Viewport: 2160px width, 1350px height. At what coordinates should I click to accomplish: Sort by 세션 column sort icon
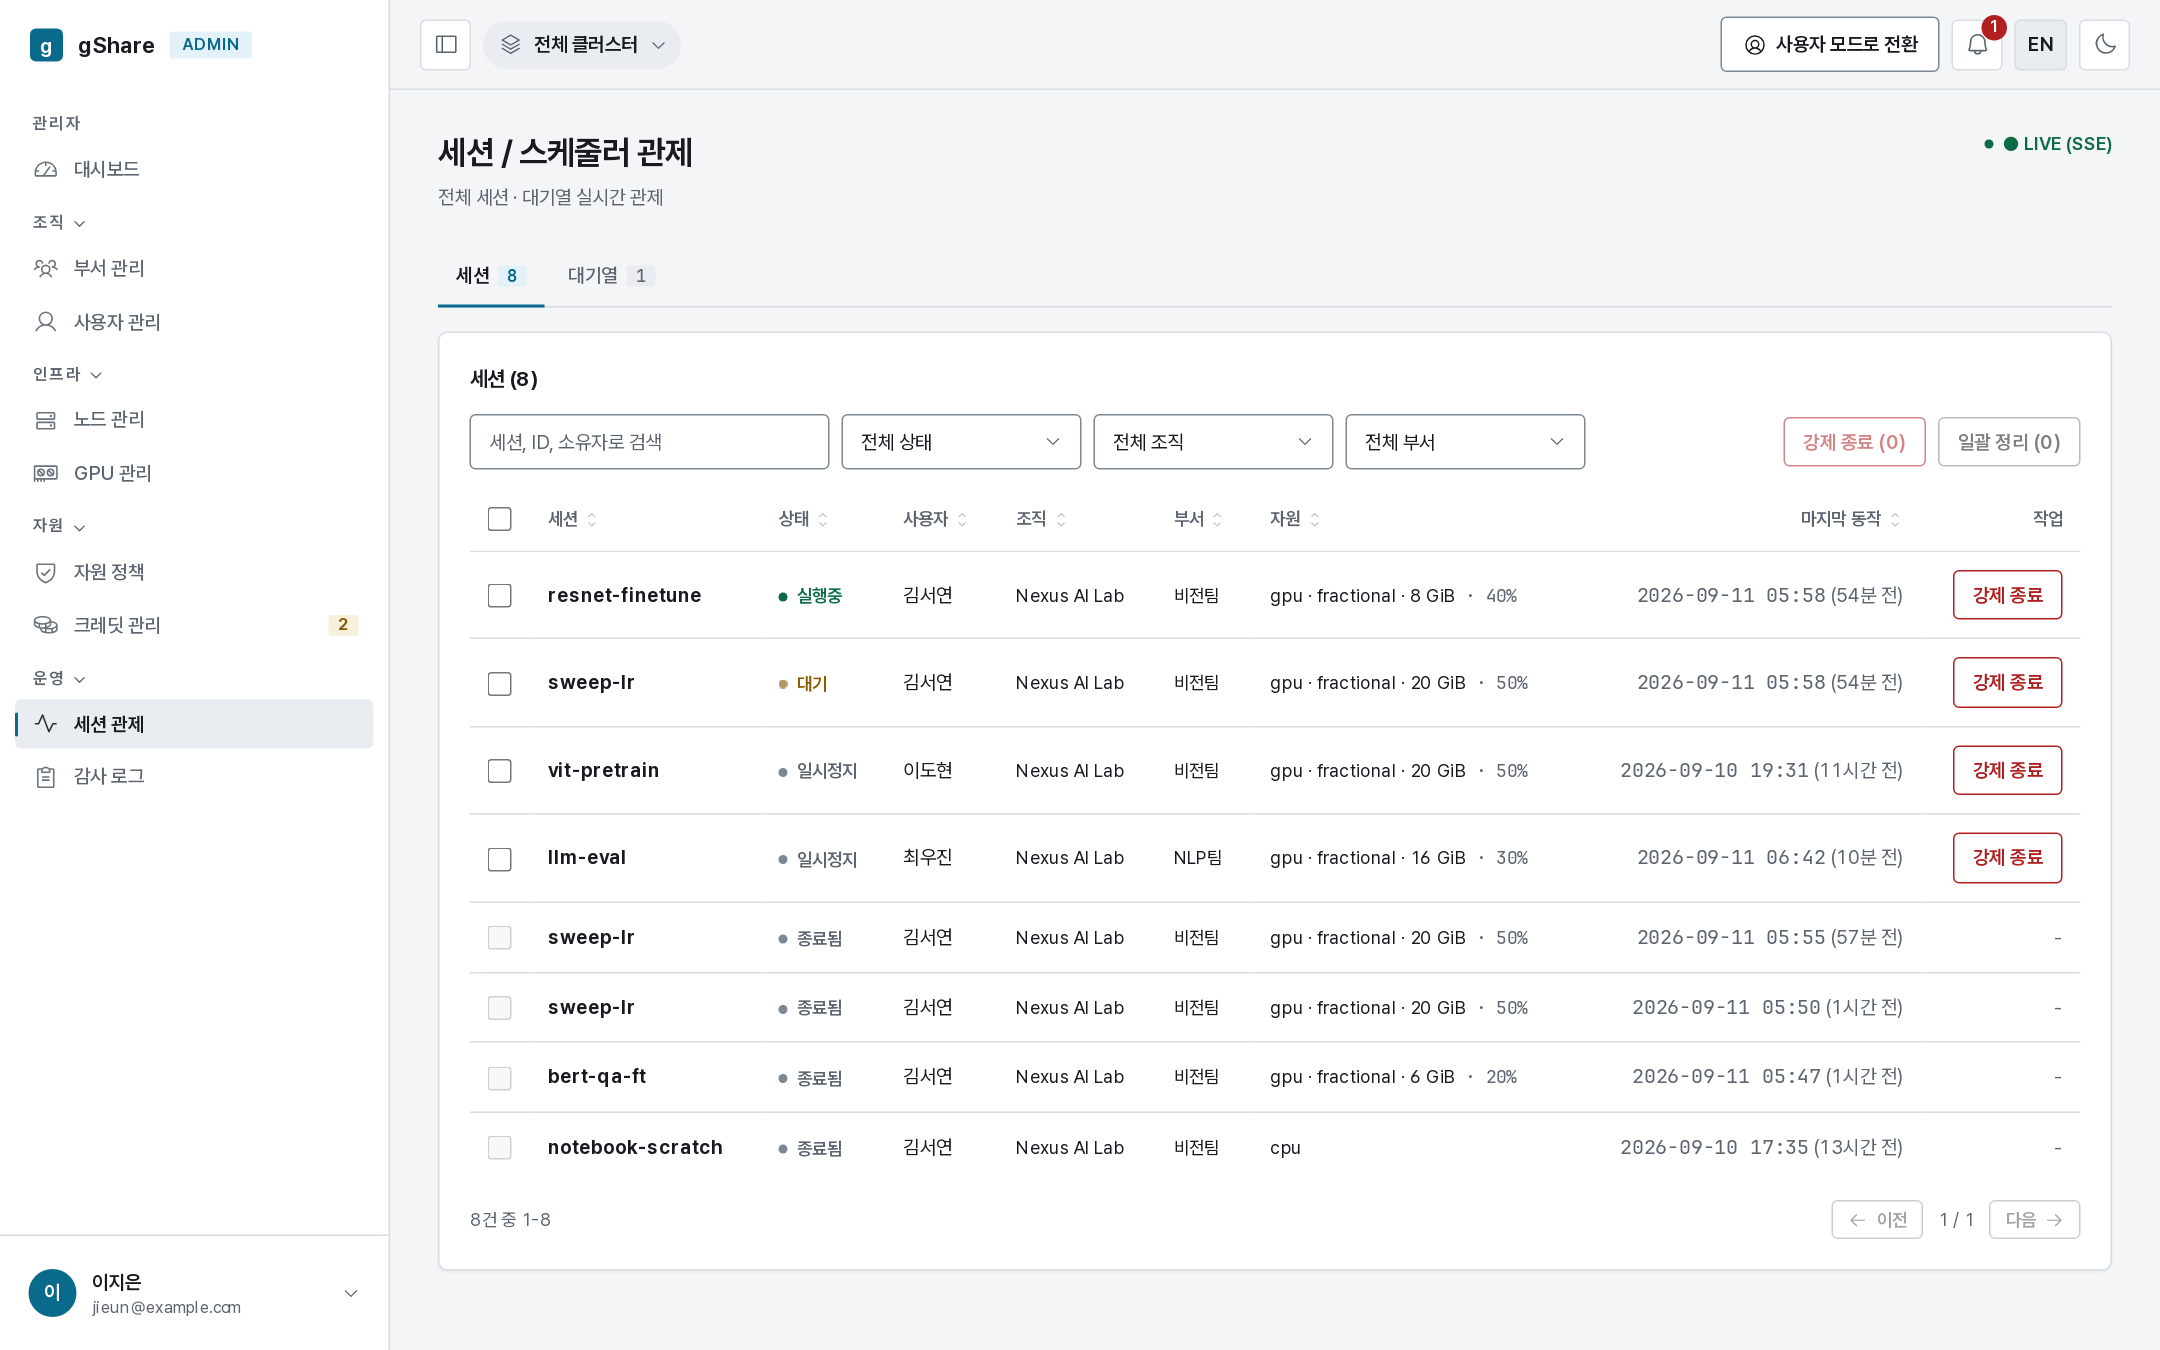592,519
